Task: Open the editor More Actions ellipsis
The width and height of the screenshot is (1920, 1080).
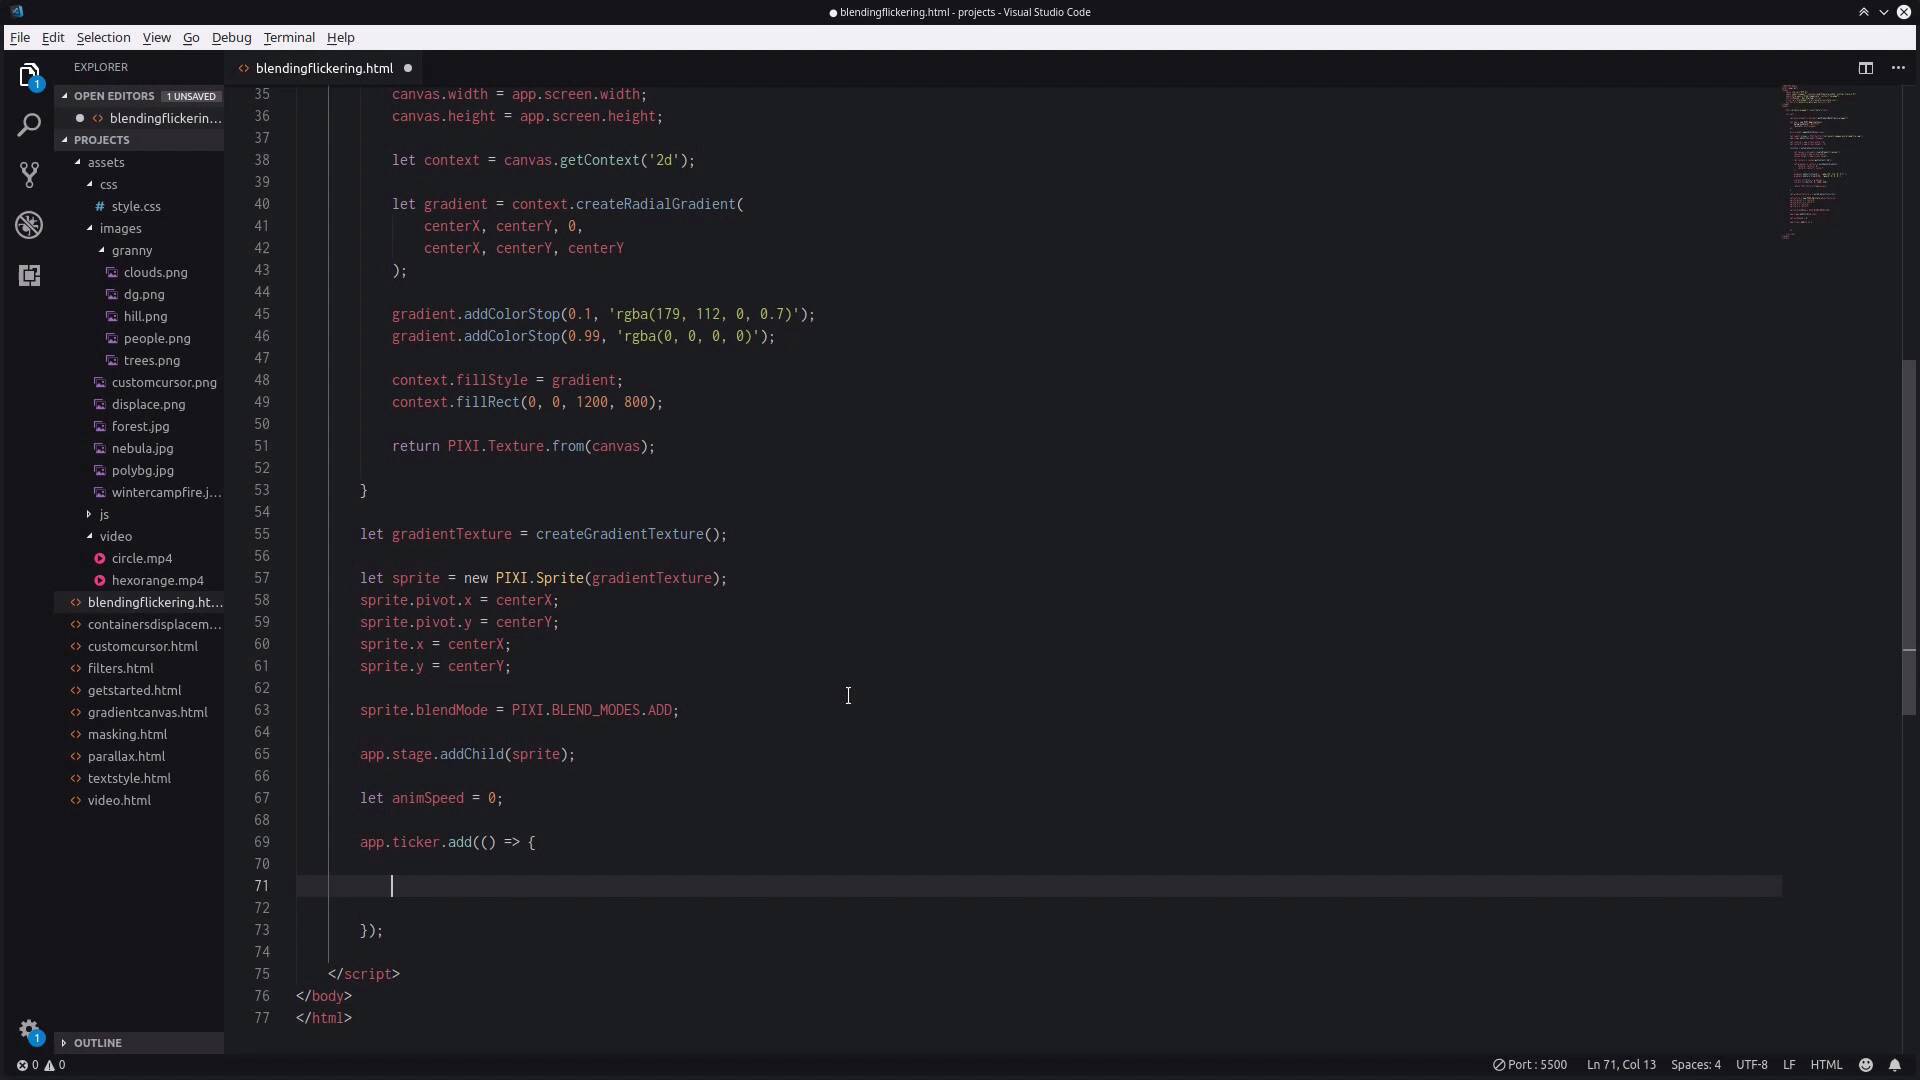Action: [1898, 68]
